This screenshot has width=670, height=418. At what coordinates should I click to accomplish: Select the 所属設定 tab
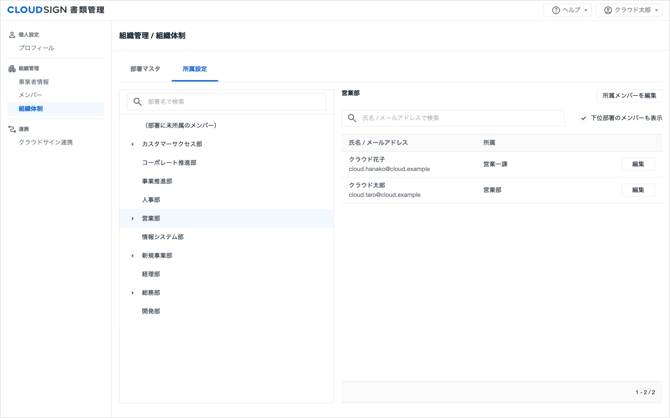point(195,69)
